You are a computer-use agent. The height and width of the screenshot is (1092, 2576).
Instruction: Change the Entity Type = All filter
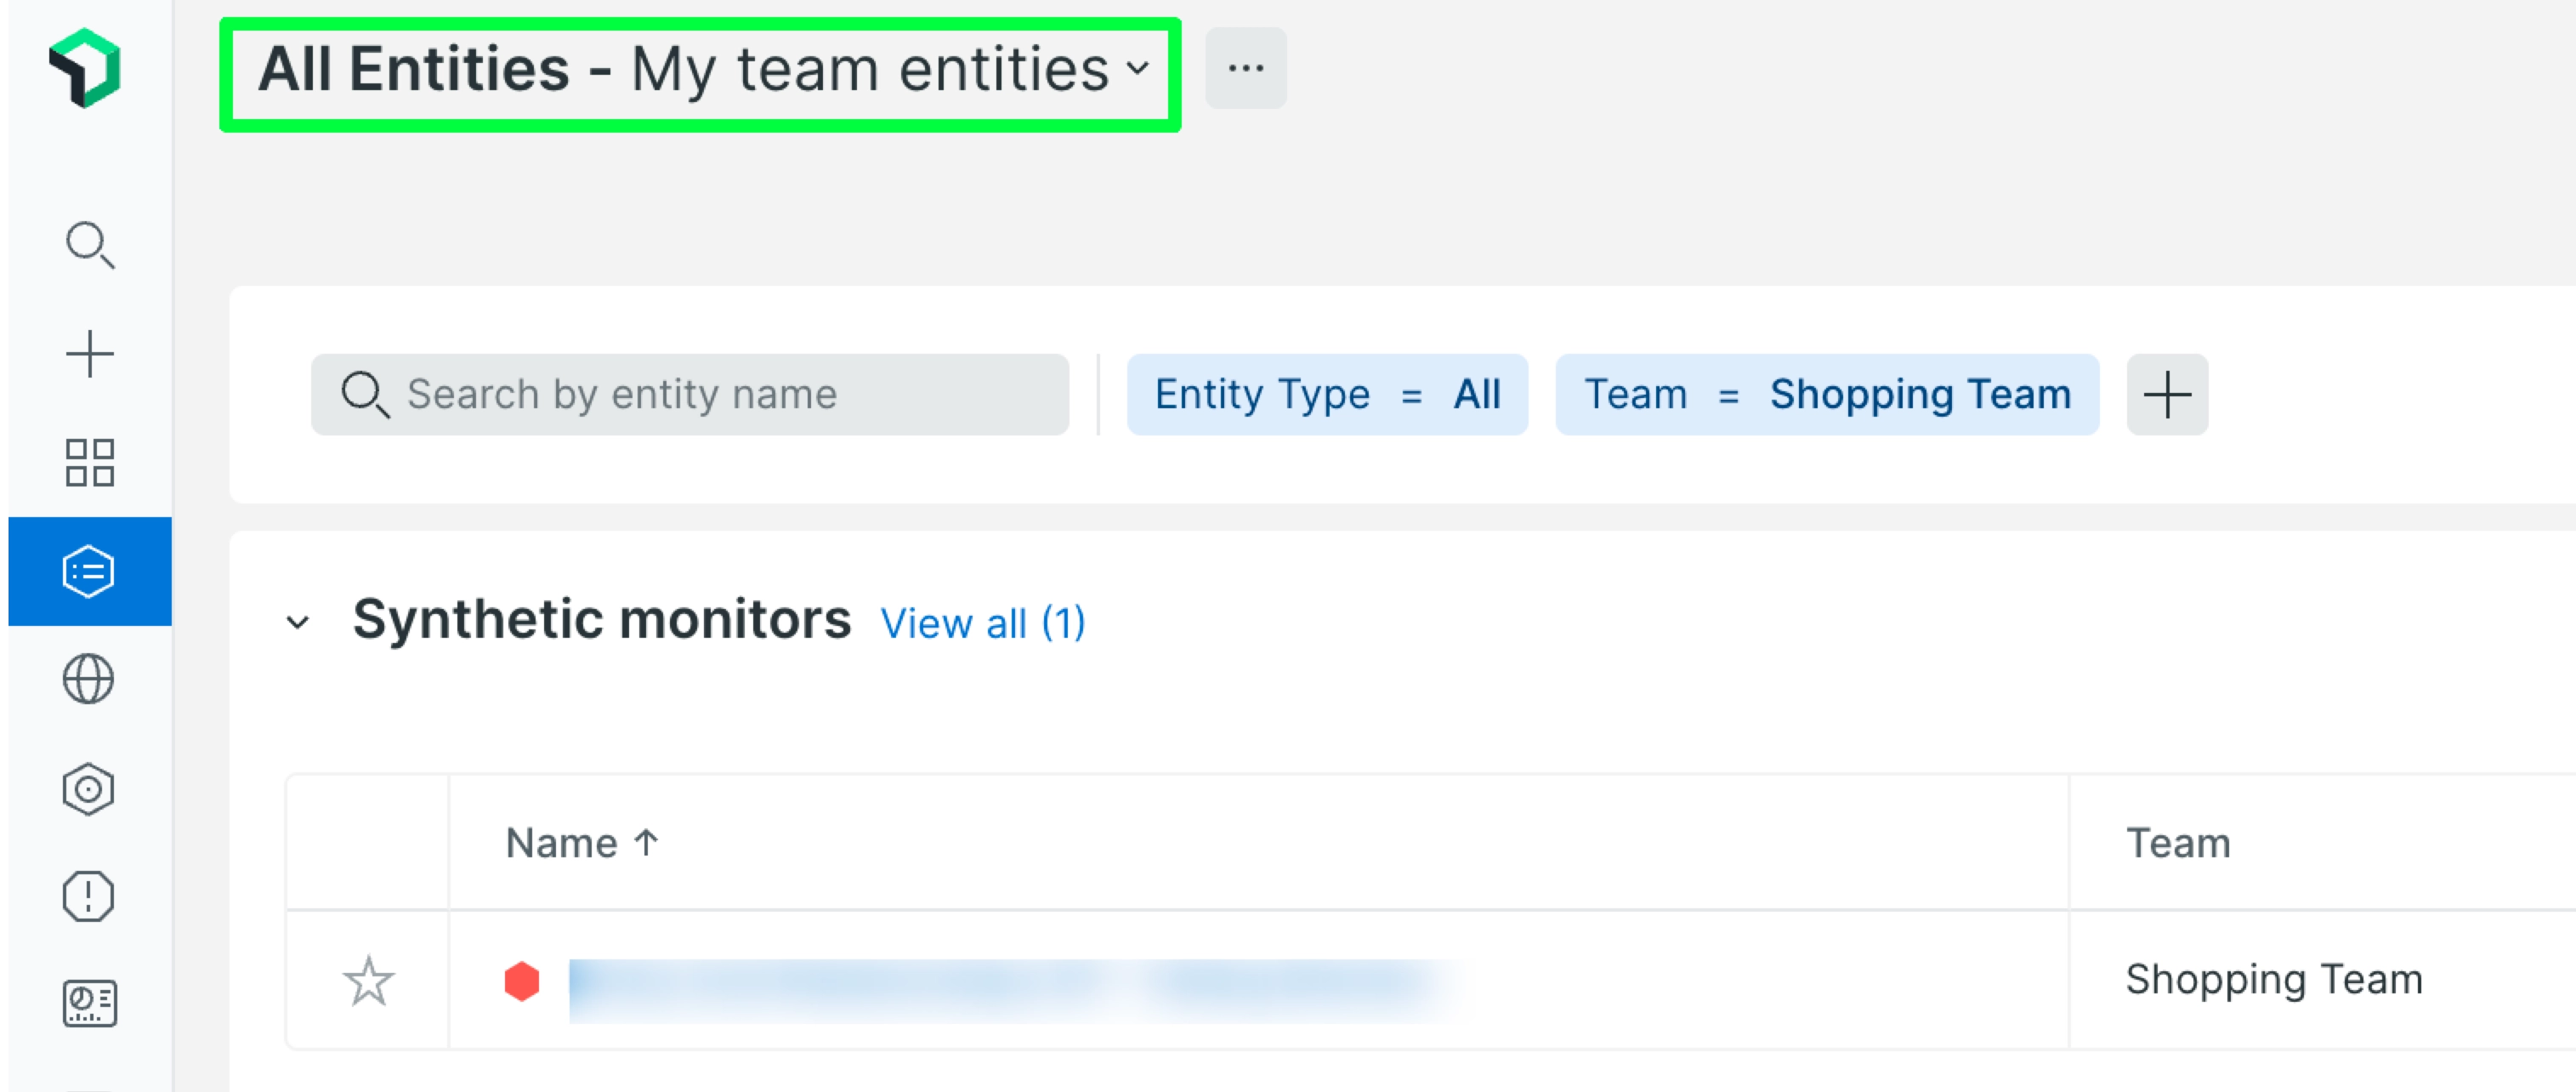tap(1326, 394)
